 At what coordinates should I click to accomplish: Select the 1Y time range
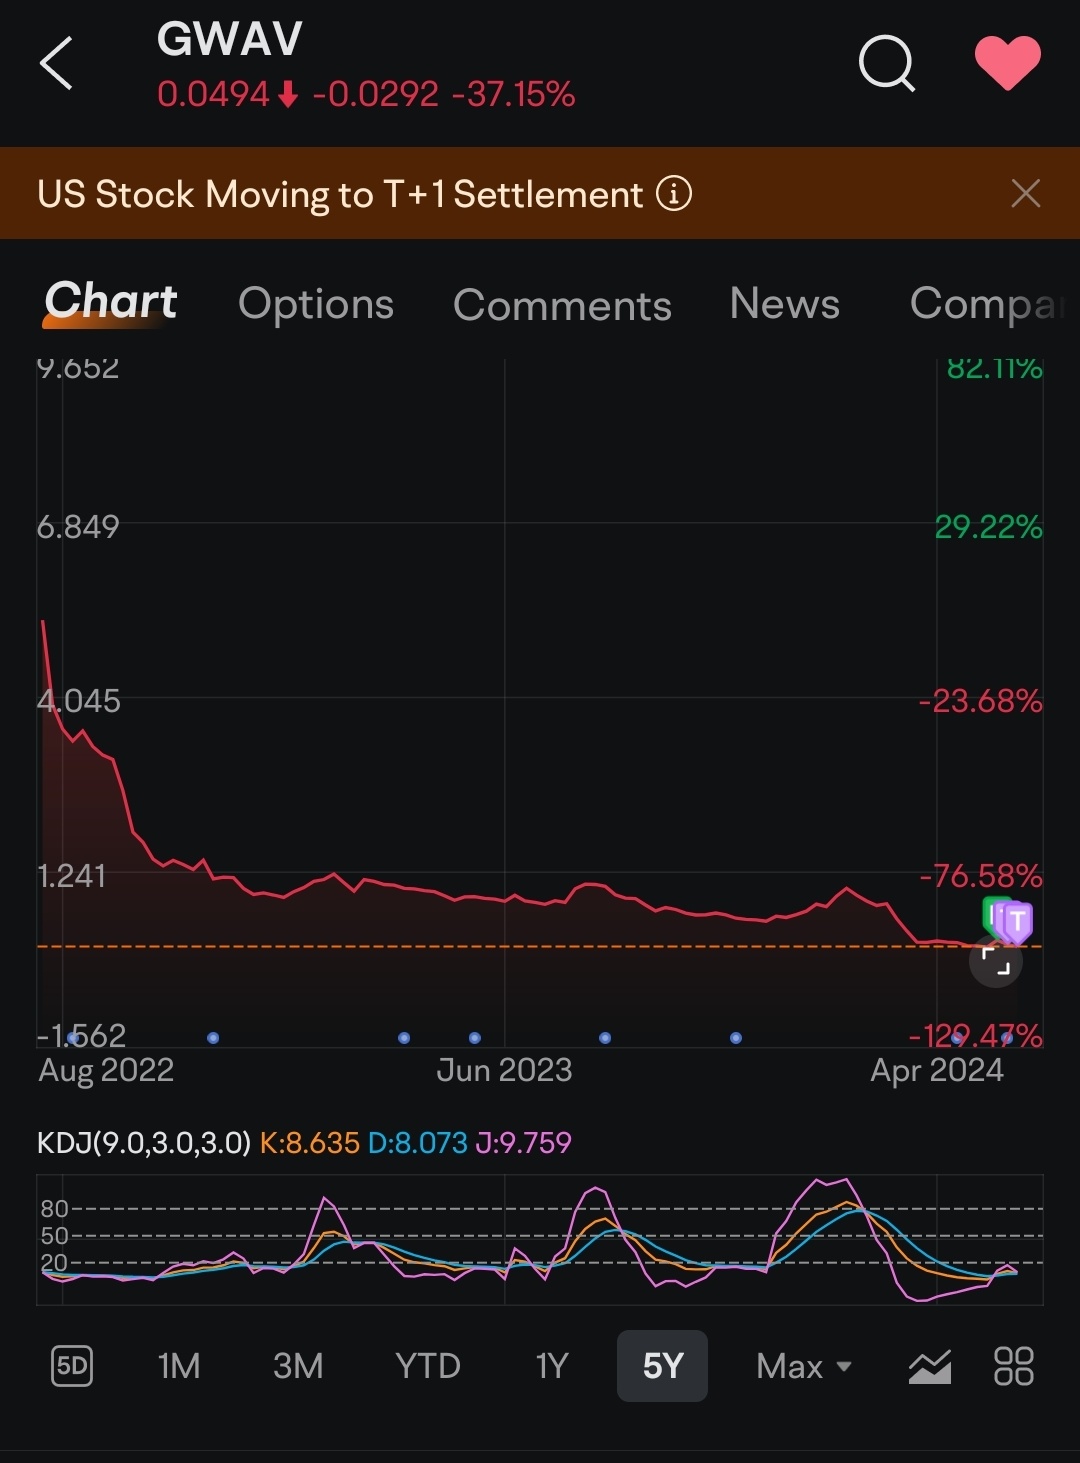(x=552, y=1366)
